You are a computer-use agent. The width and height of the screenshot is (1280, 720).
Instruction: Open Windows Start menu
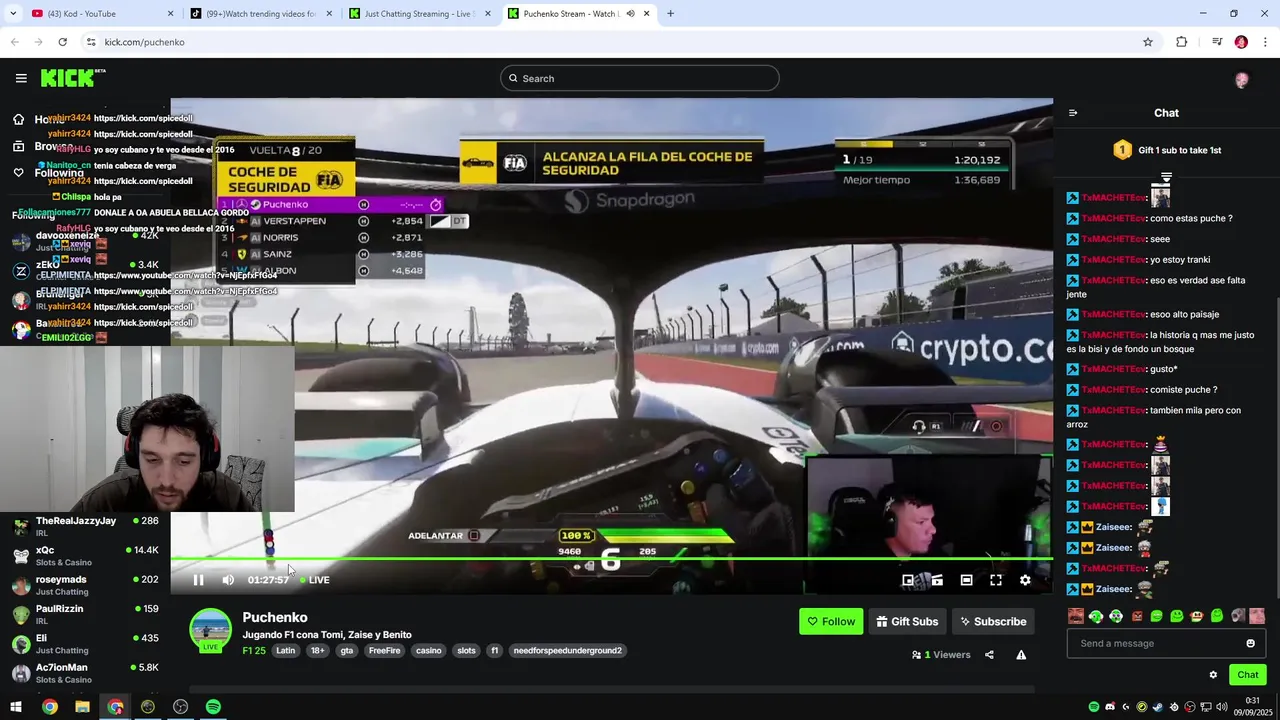click(x=16, y=707)
